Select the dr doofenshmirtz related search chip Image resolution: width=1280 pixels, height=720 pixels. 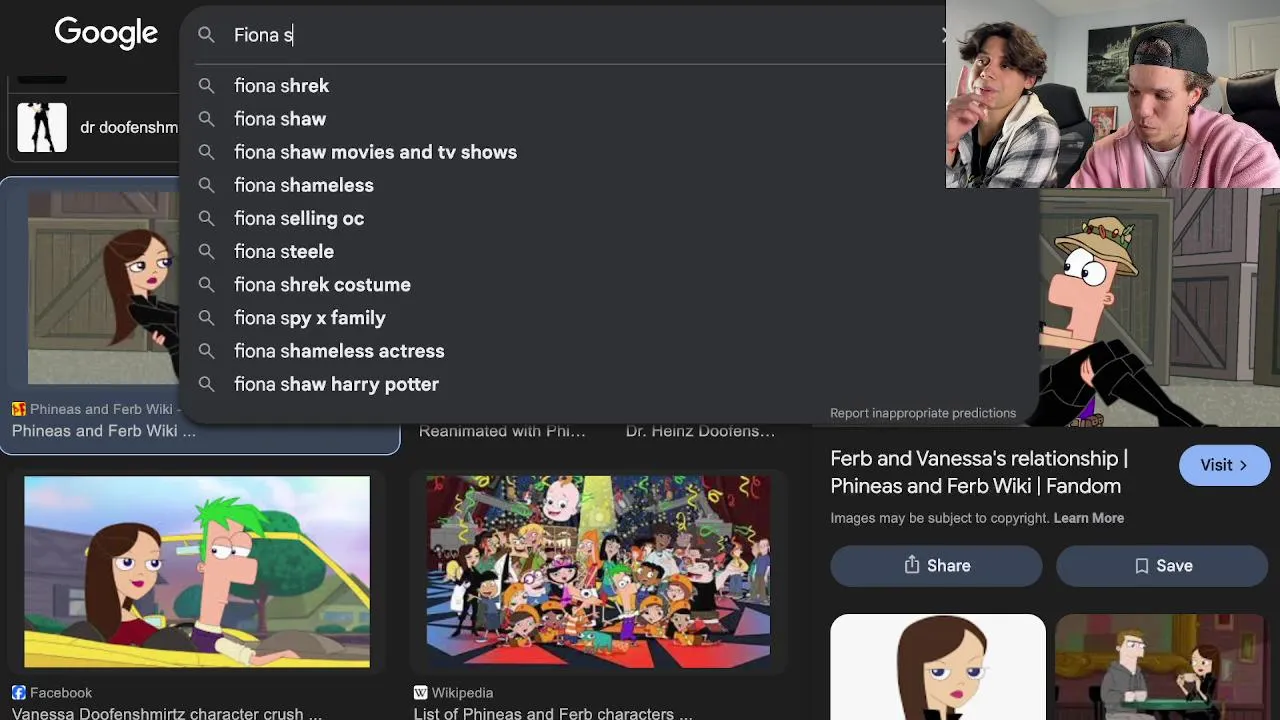pyautogui.click(x=95, y=128)
